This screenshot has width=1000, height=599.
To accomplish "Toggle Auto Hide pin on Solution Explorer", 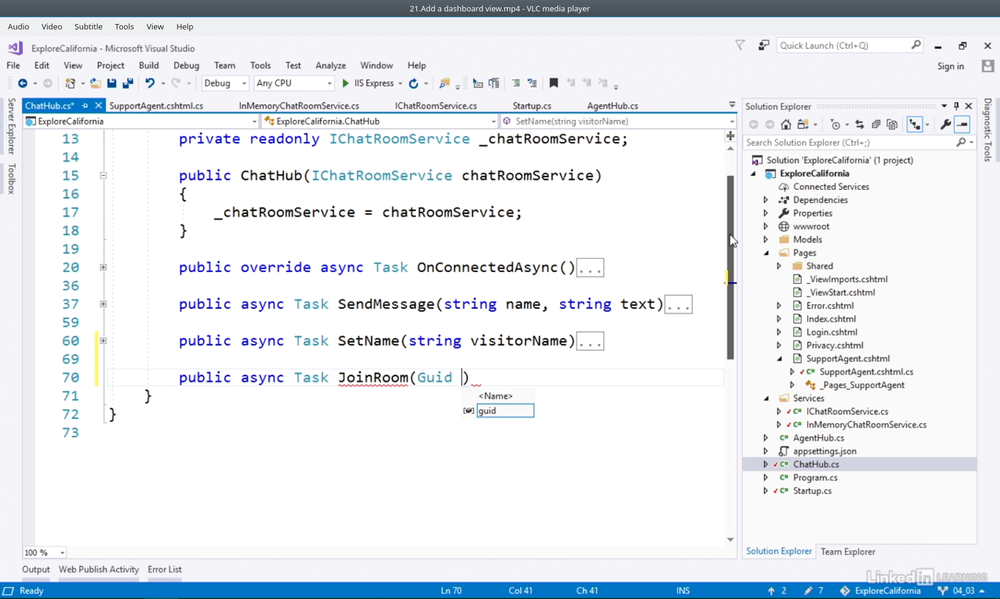I will click(956, 106).
